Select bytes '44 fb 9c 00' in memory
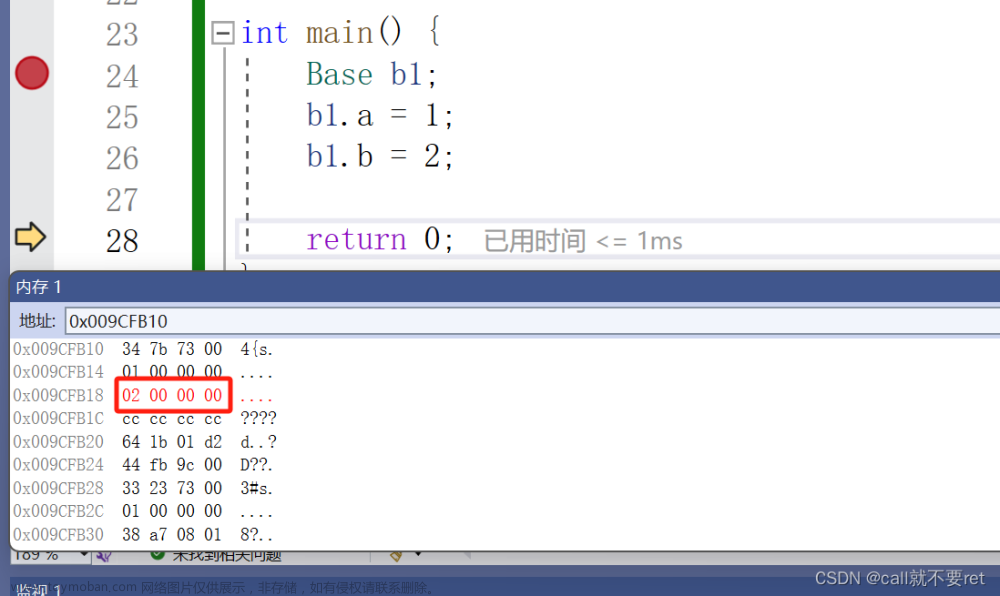The width and height of the screenshot is (1000, 596). (x=172, y=465)
